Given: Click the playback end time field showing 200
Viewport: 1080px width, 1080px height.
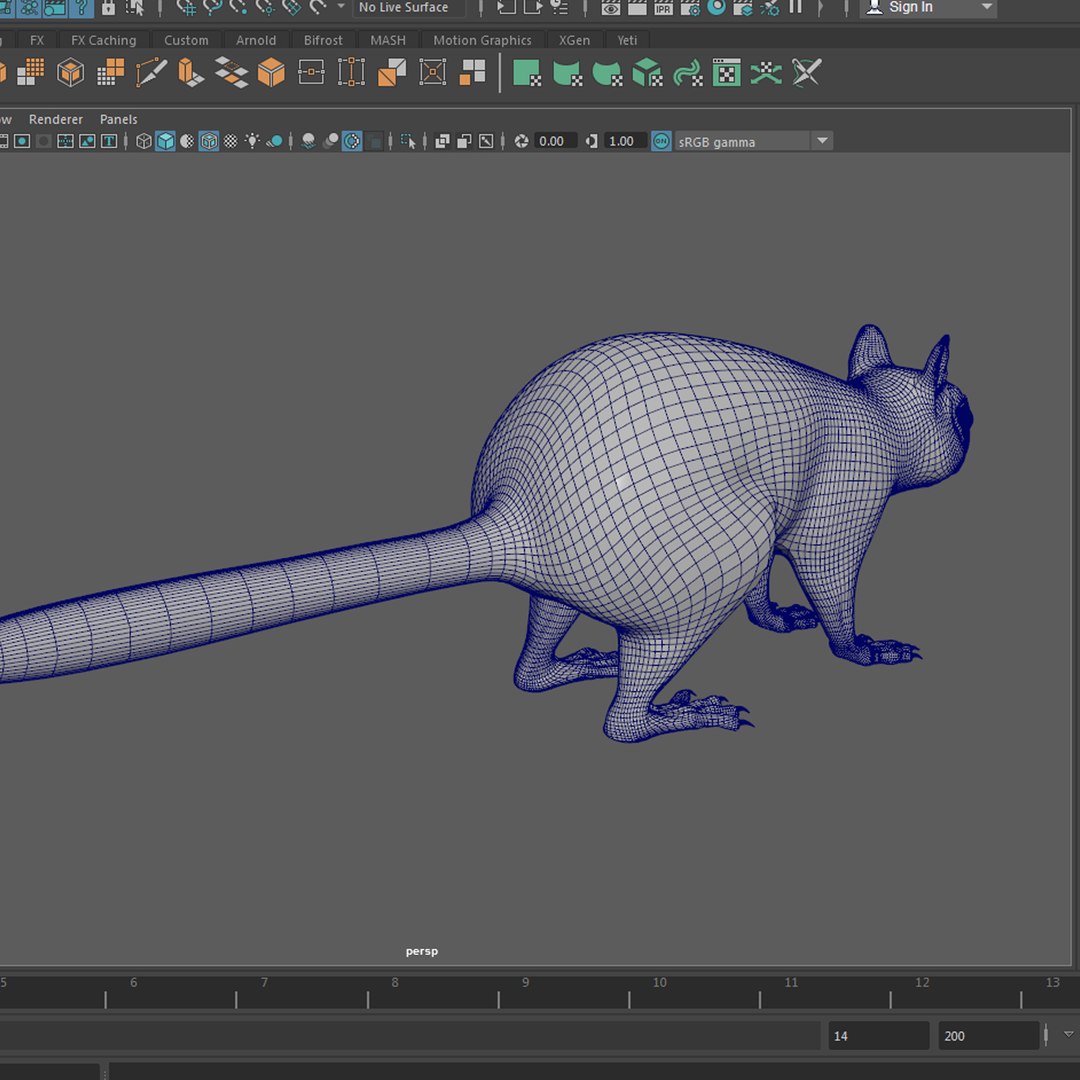Looking at the screenshot, I should point(986,1036).
